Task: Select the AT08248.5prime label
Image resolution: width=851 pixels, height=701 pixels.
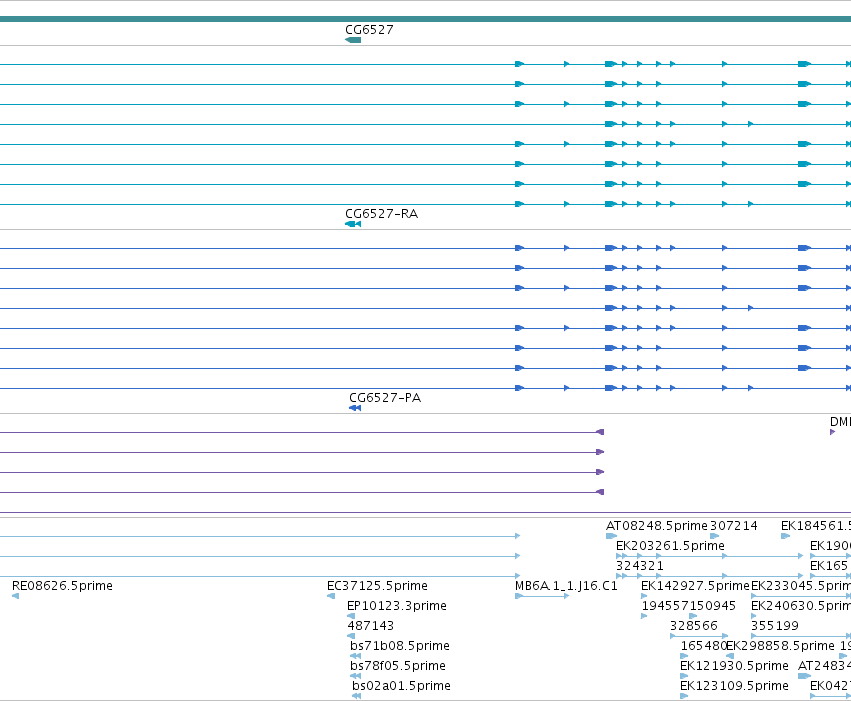Action: pos(657,526)
